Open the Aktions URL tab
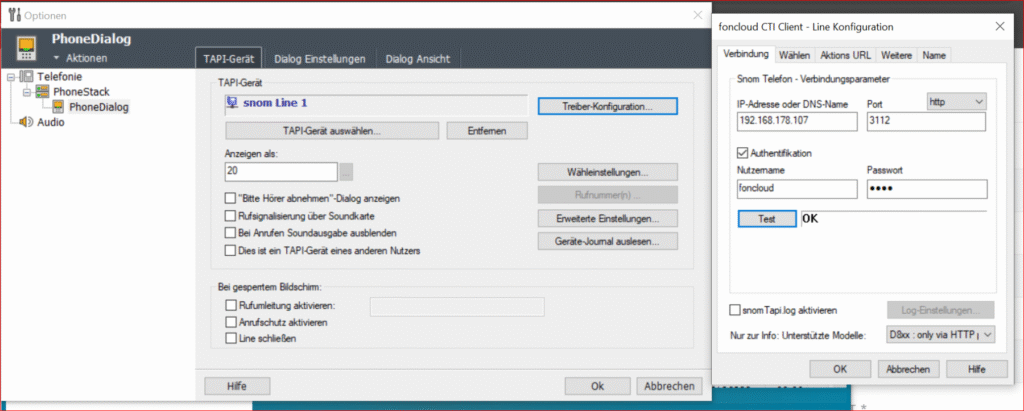1024x411 pixels. (845, 55)
